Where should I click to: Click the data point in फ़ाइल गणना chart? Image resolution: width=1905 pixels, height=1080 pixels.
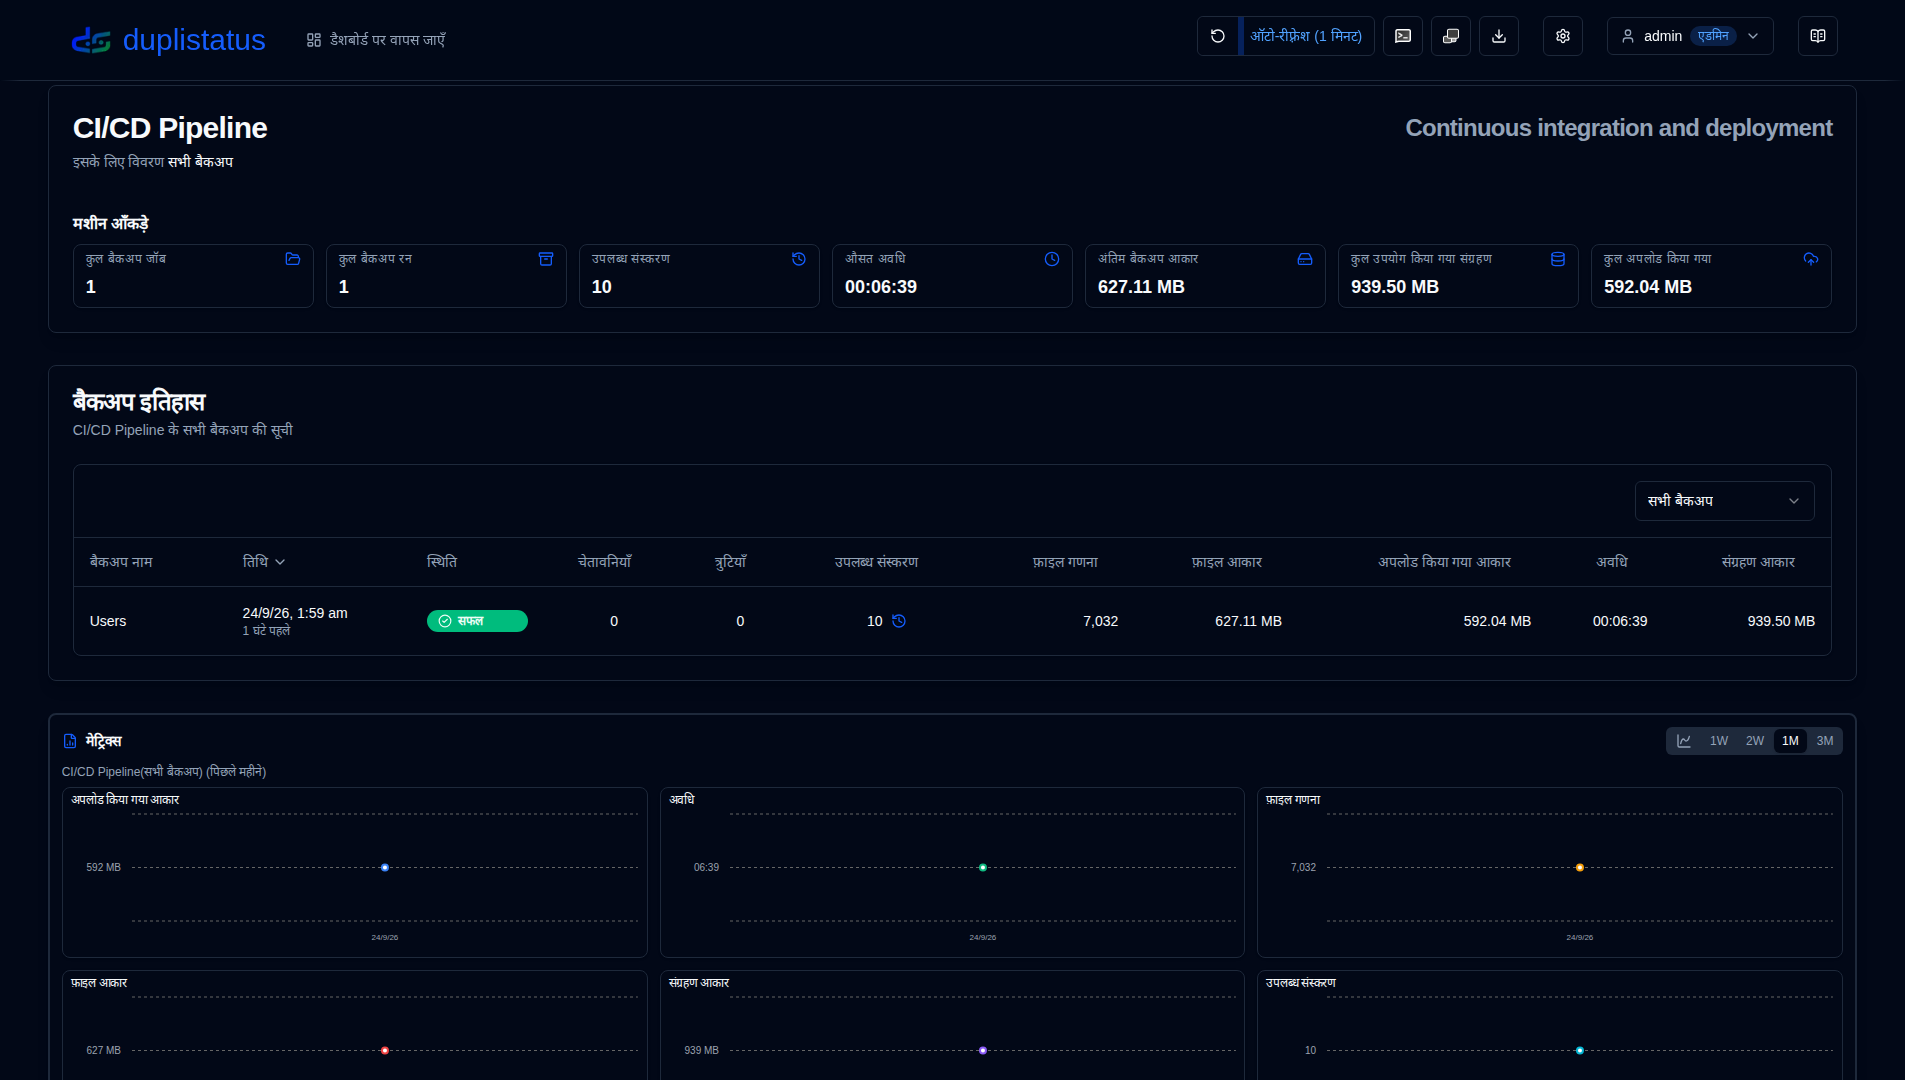click(x=1580, y=868)
